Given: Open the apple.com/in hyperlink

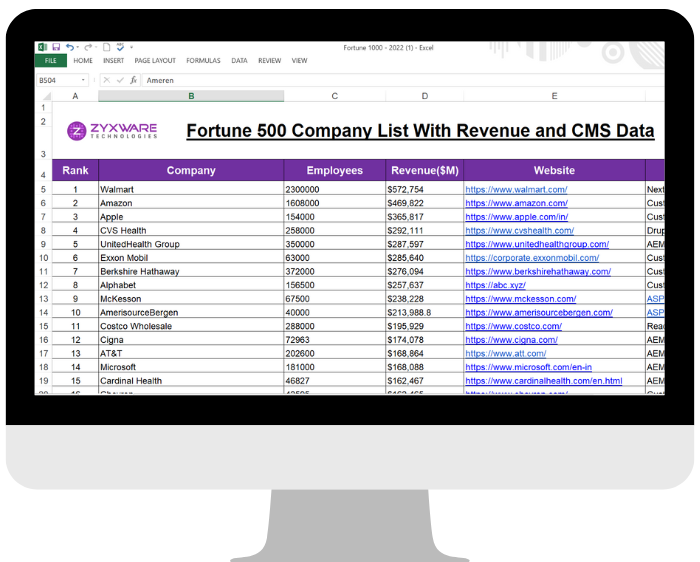Looking at the screenshot, I should coord(517,217).
